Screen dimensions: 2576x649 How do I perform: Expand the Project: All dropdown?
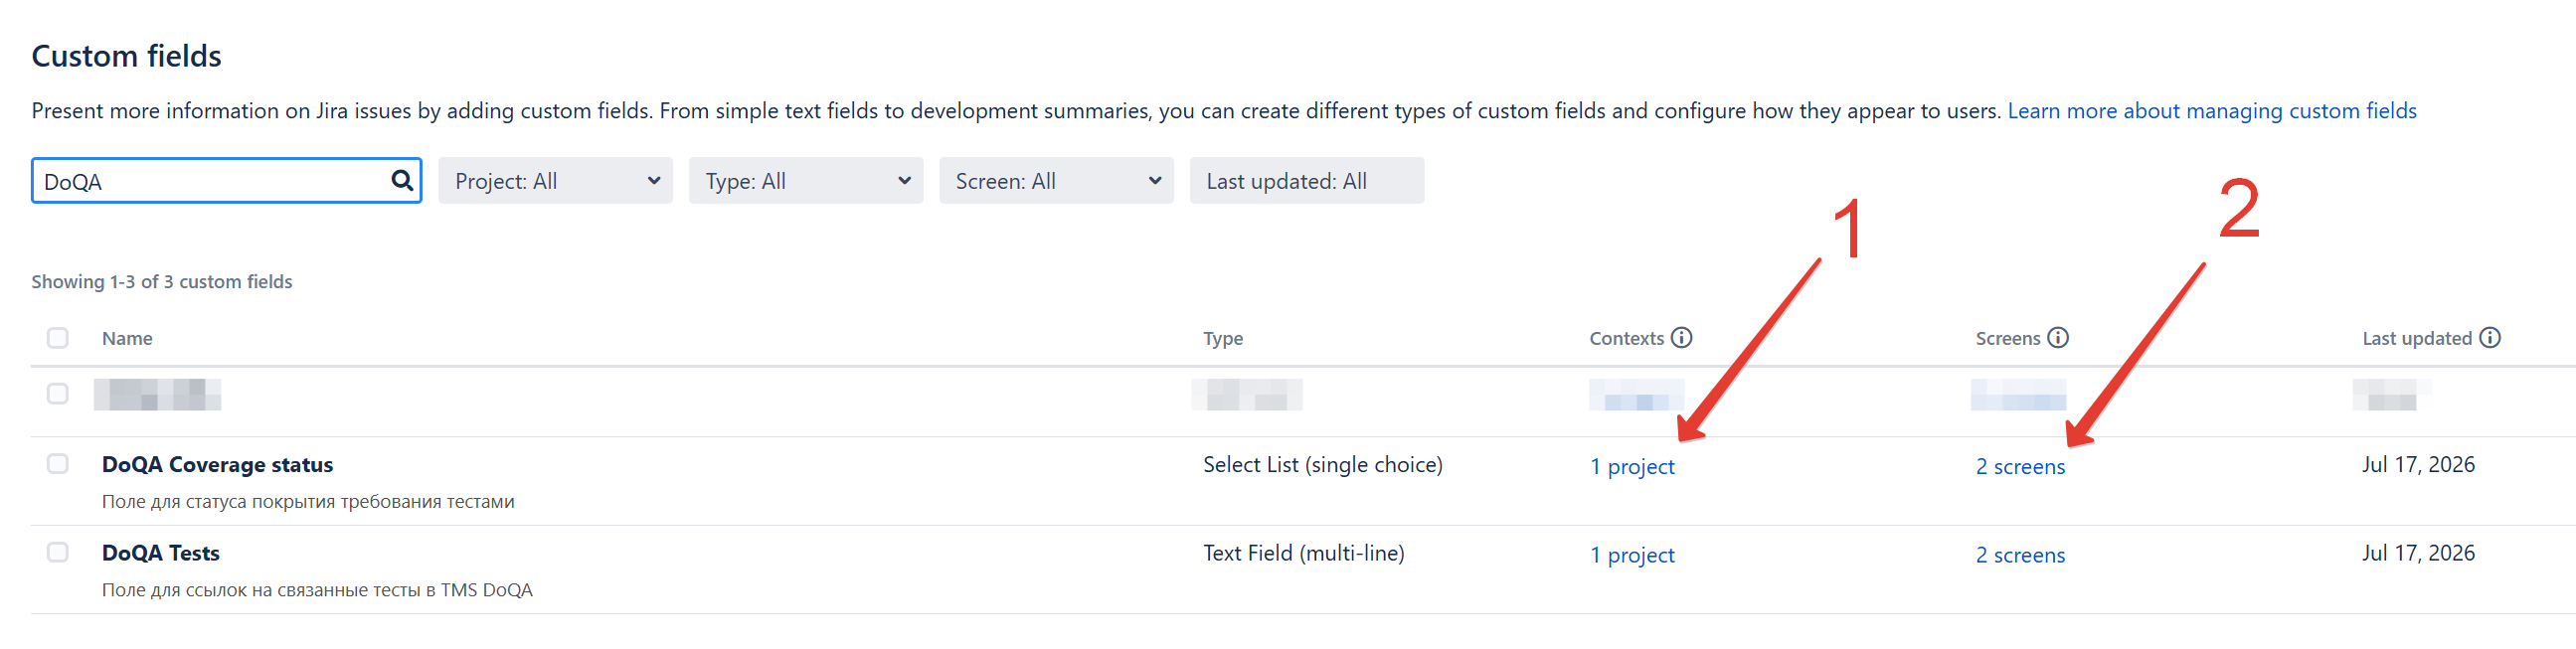click(555, 181)
